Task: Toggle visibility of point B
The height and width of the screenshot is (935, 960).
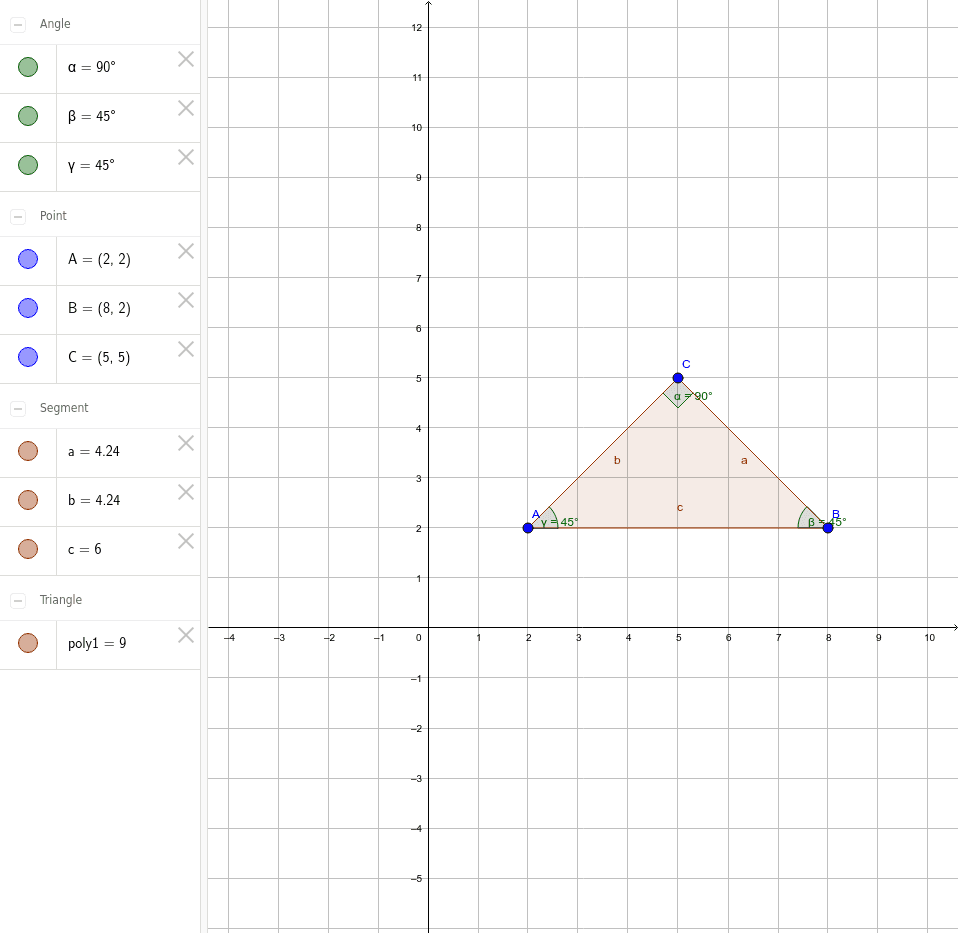Action: [x=27, y=307]
